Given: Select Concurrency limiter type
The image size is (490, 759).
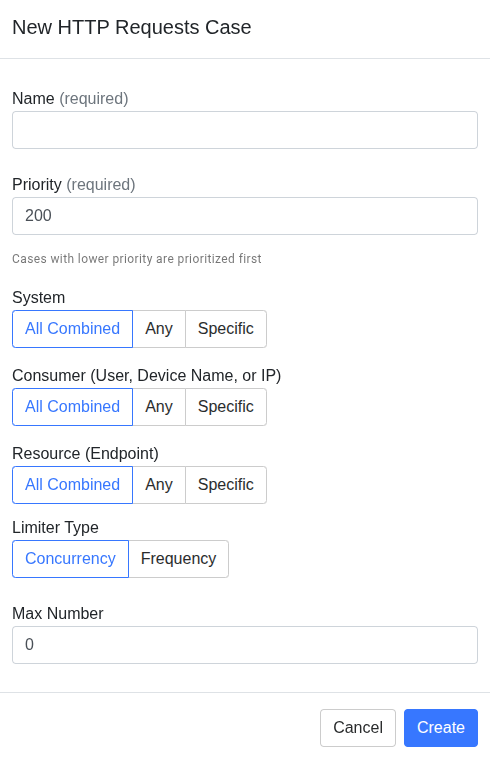Looking at the screenshot, I should (x=71, y=559).
